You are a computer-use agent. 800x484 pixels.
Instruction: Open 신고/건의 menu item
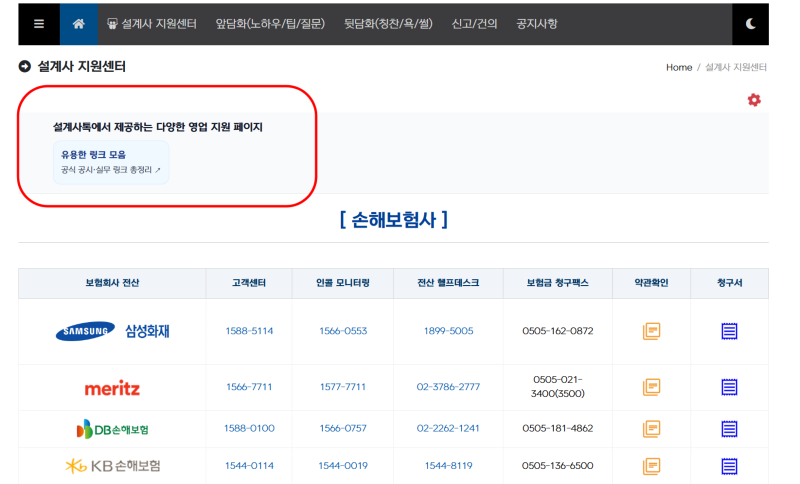click(474, 24)
